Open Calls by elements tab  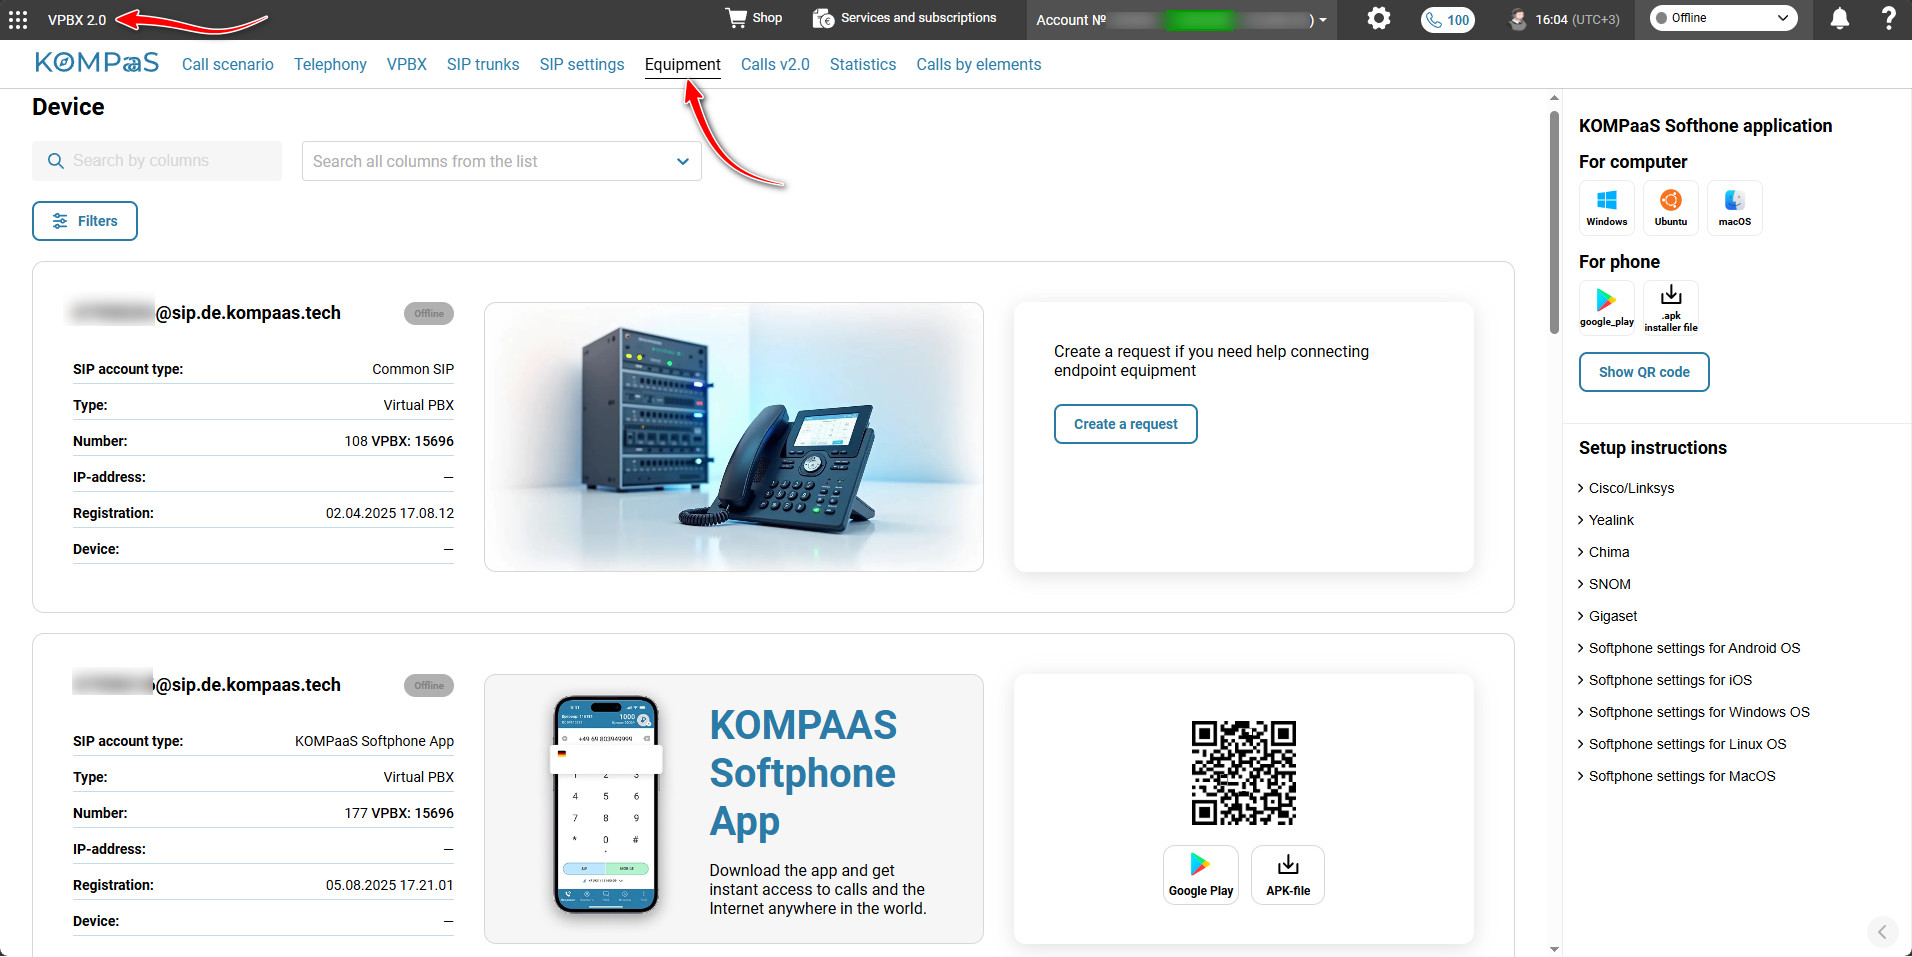[x=979, y=64]
